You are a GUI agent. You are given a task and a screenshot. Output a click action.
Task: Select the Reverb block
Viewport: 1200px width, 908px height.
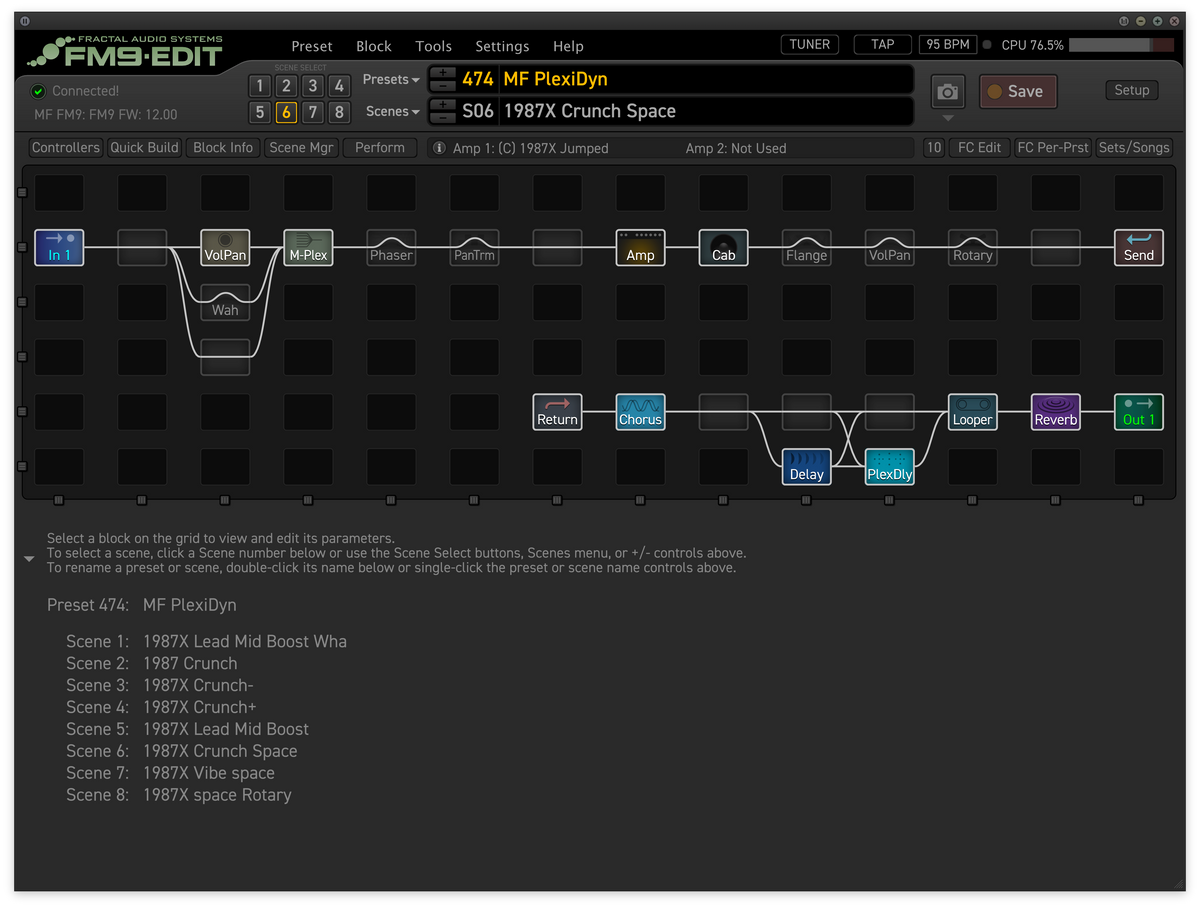1056,412
